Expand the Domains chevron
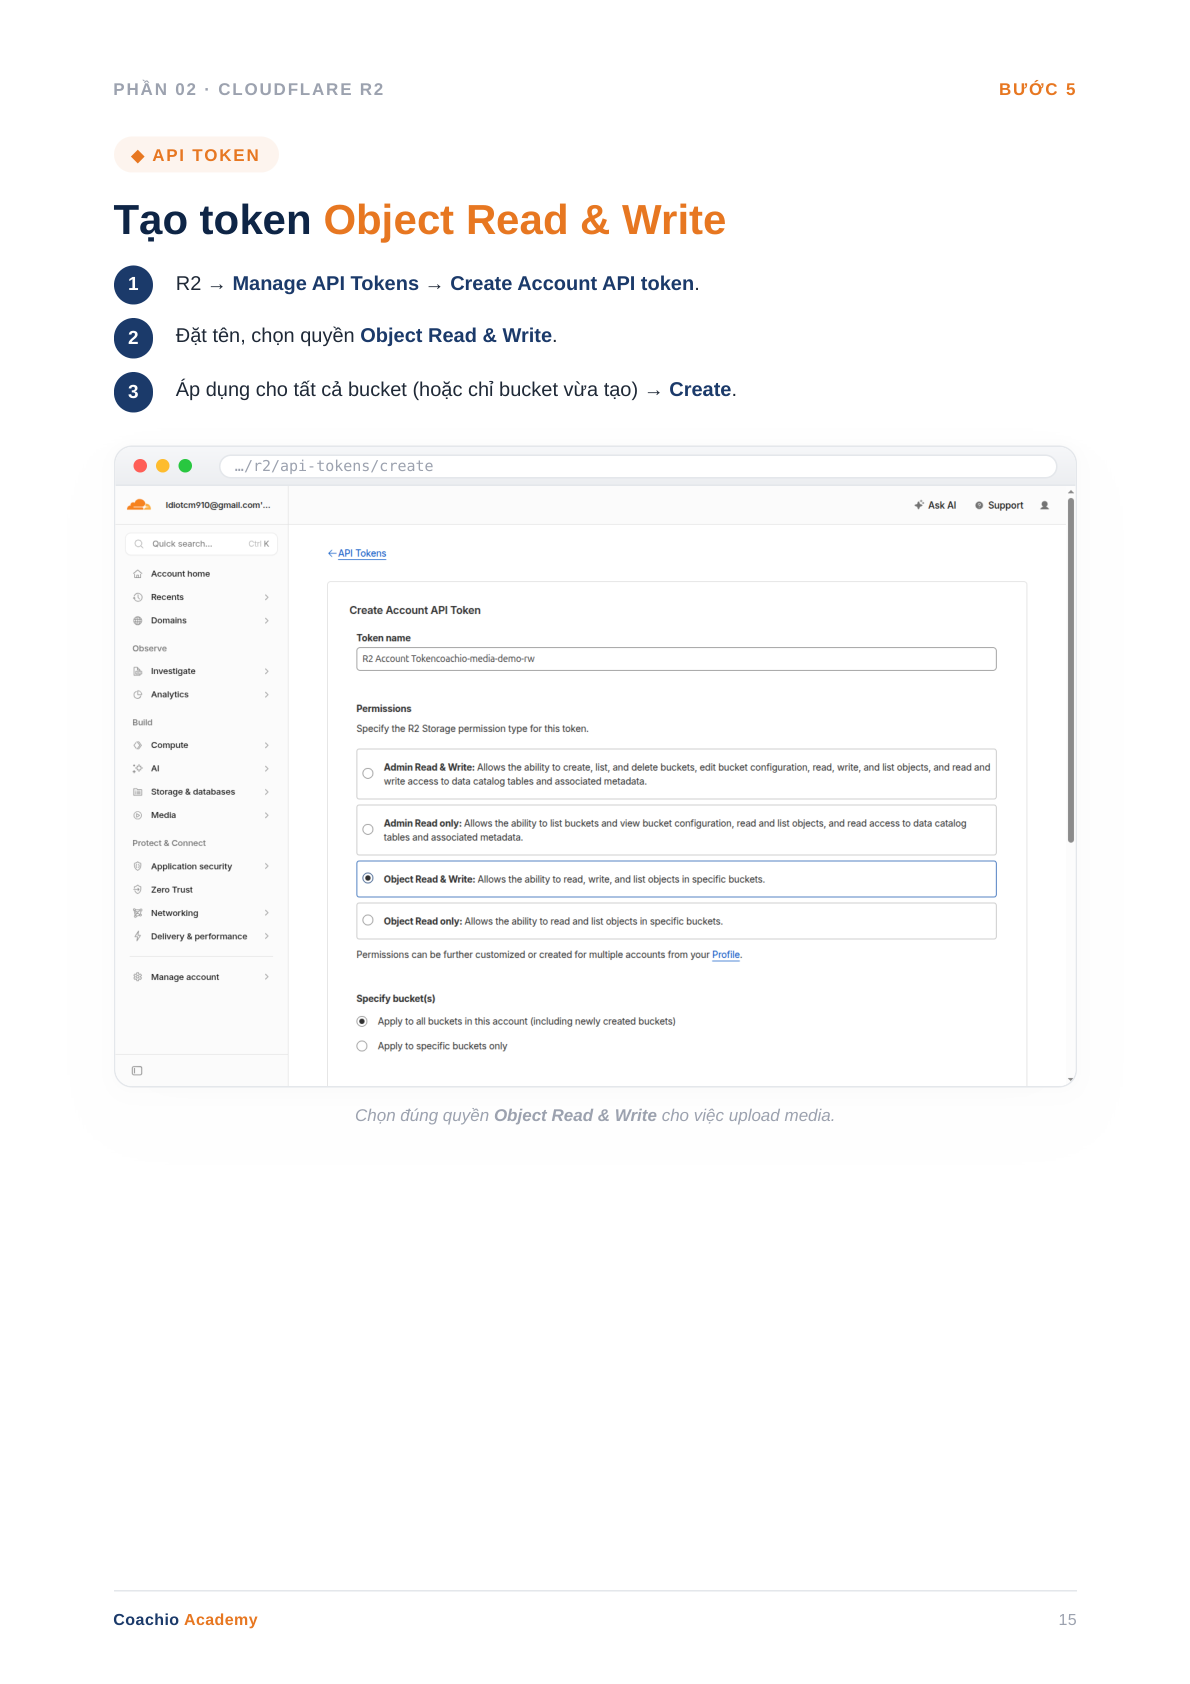1190x1684 pixels. pyautogui.click(x=267, y=621)
